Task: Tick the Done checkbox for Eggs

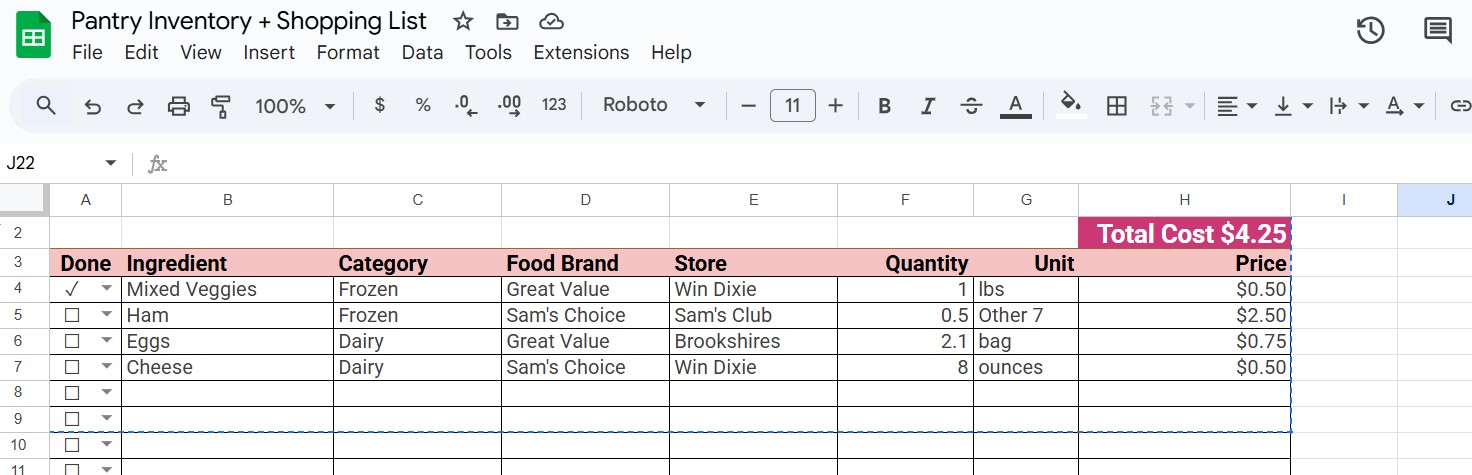Action: 72,341
